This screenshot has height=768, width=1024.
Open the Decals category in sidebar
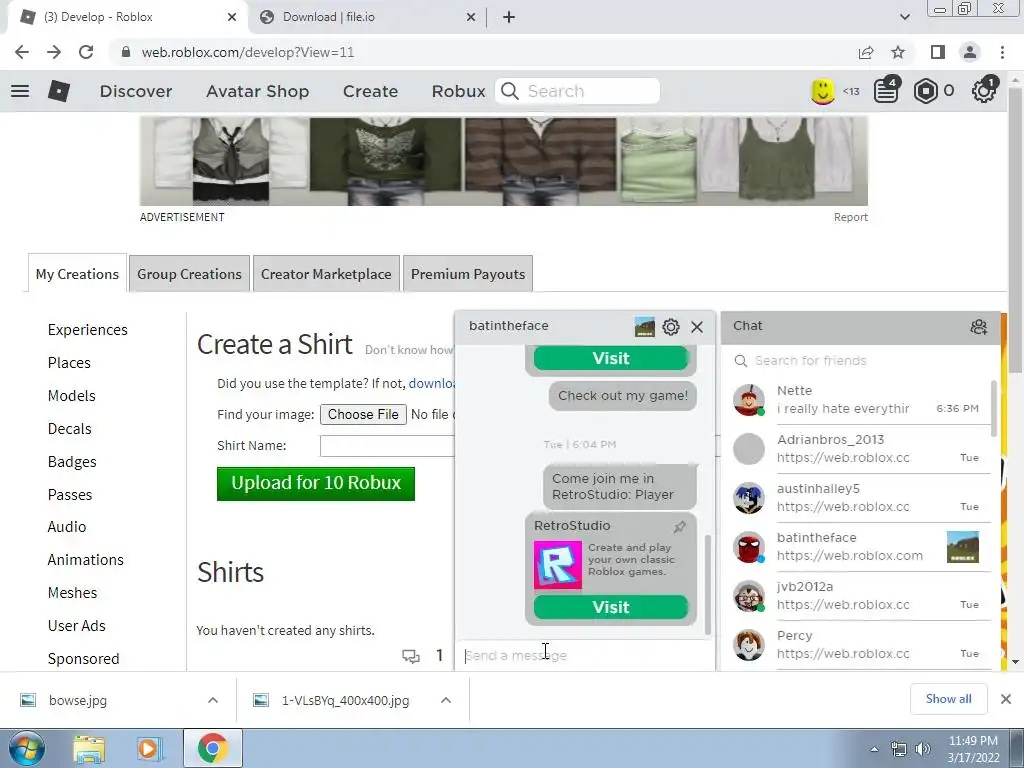point(69,428)
